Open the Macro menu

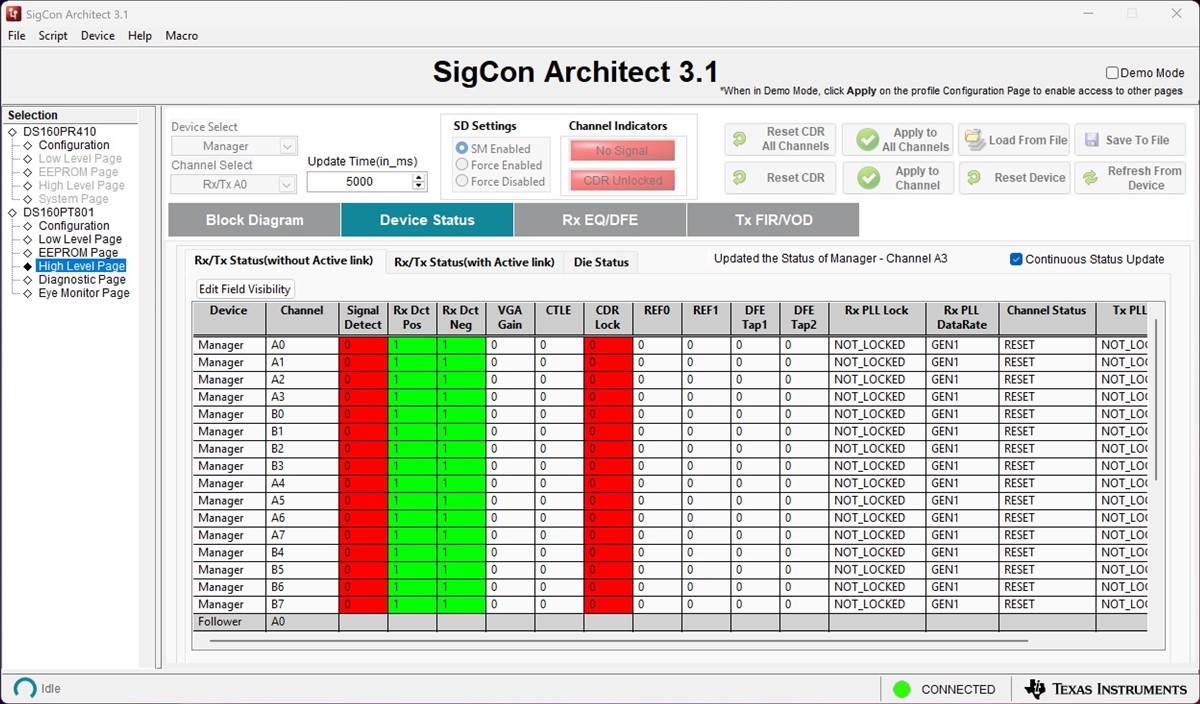point(182,36)
